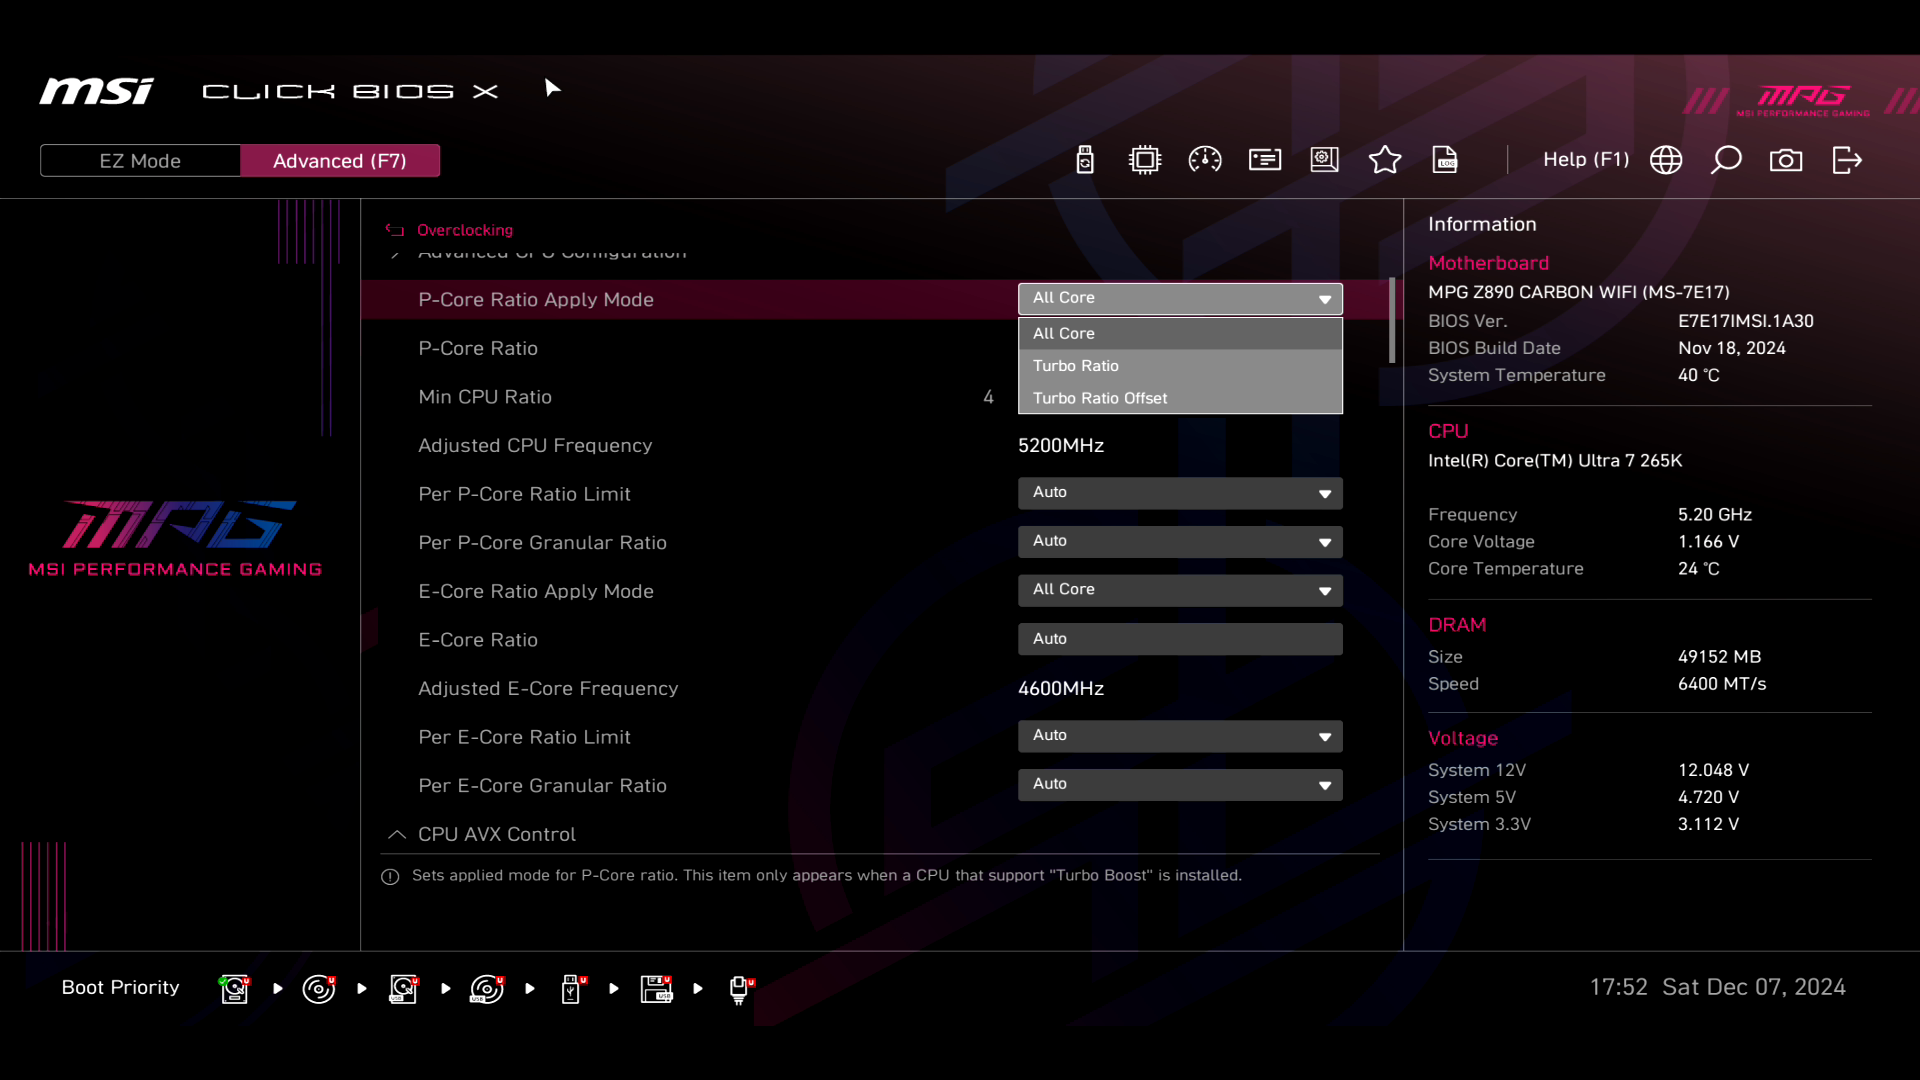Viewport: 1920px width, 1080px height.
Task: Open the LOG file icon
Action: point(1445,160)
